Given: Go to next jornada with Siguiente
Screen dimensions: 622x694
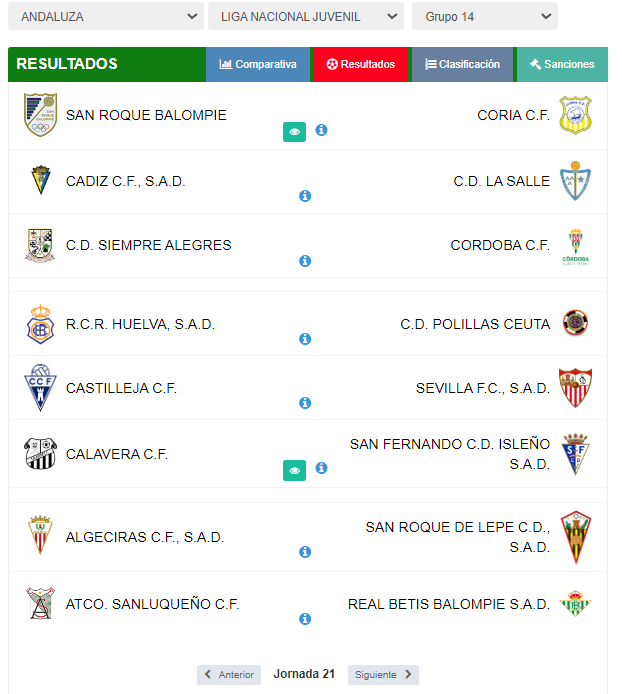Looking at the screenshot, I should click(x=383, y=675).
